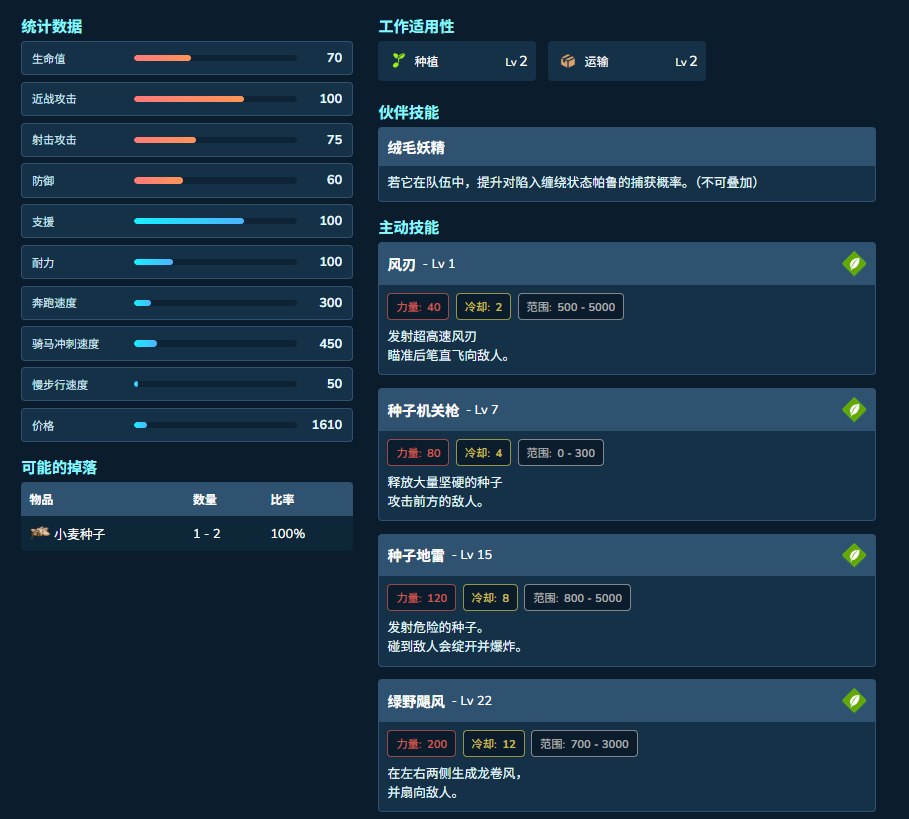Click the 伙伴技能 section heading
The height and width of the screenshot is (819, 909).
409,112
